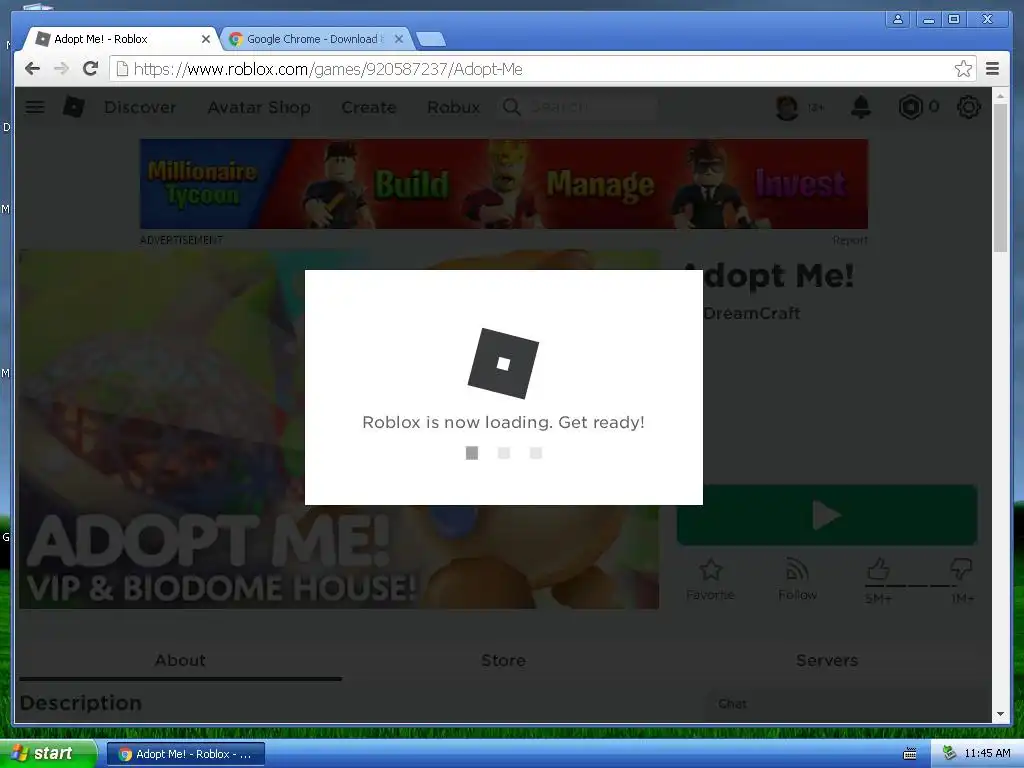Image resolution: width=1024 pixels, height=768 pixels.
Task: Bookmark this page using the star icon
Action: [x=963, y=69]
